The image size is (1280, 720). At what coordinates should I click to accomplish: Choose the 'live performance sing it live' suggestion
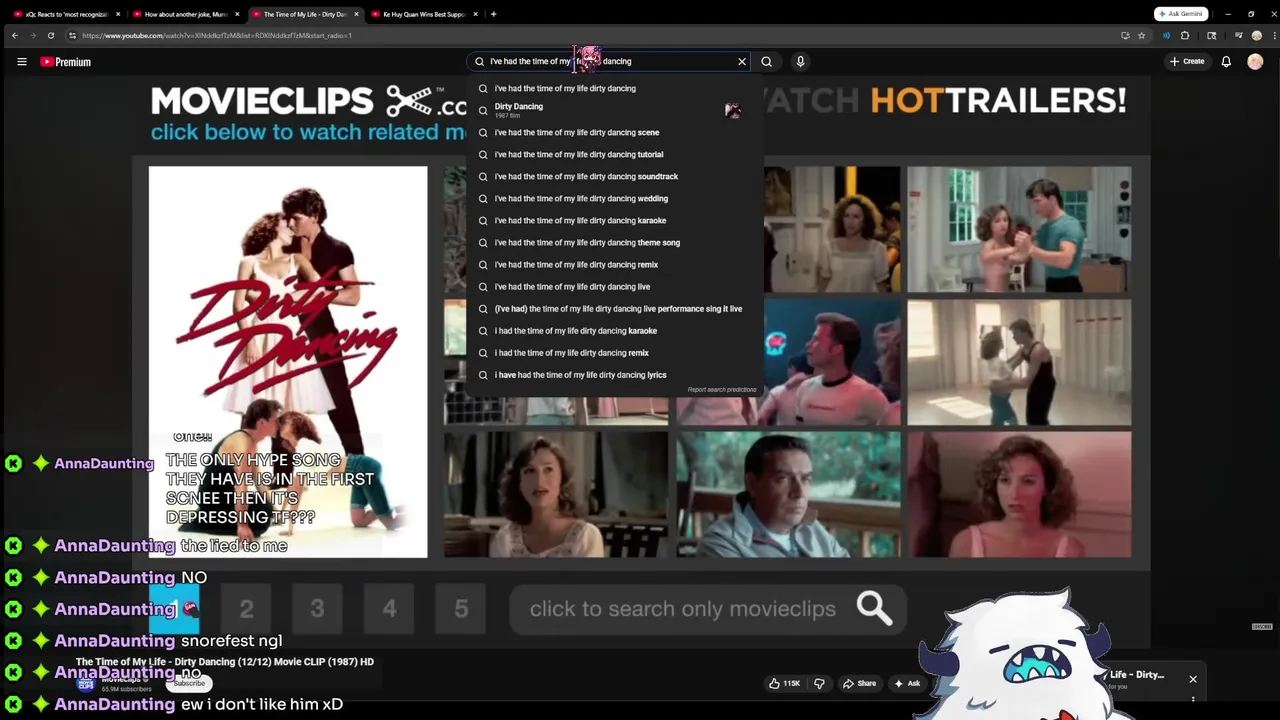tap(614, 308)
